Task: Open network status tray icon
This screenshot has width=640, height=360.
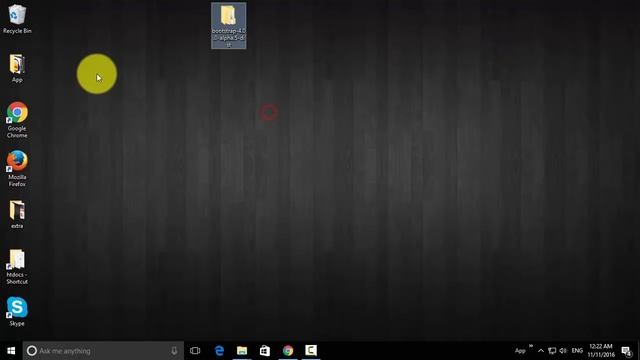Action: tap(552, 351)
